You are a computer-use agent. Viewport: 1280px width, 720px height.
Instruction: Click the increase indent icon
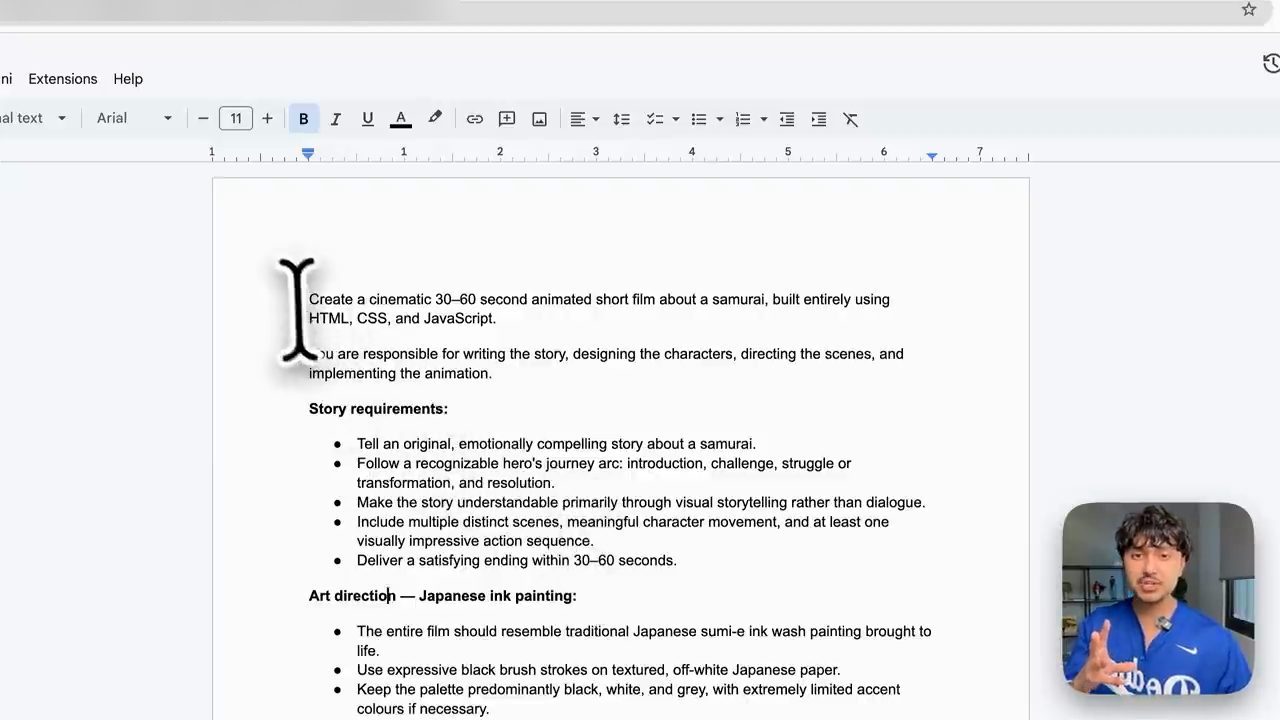(x=819, y=119)
